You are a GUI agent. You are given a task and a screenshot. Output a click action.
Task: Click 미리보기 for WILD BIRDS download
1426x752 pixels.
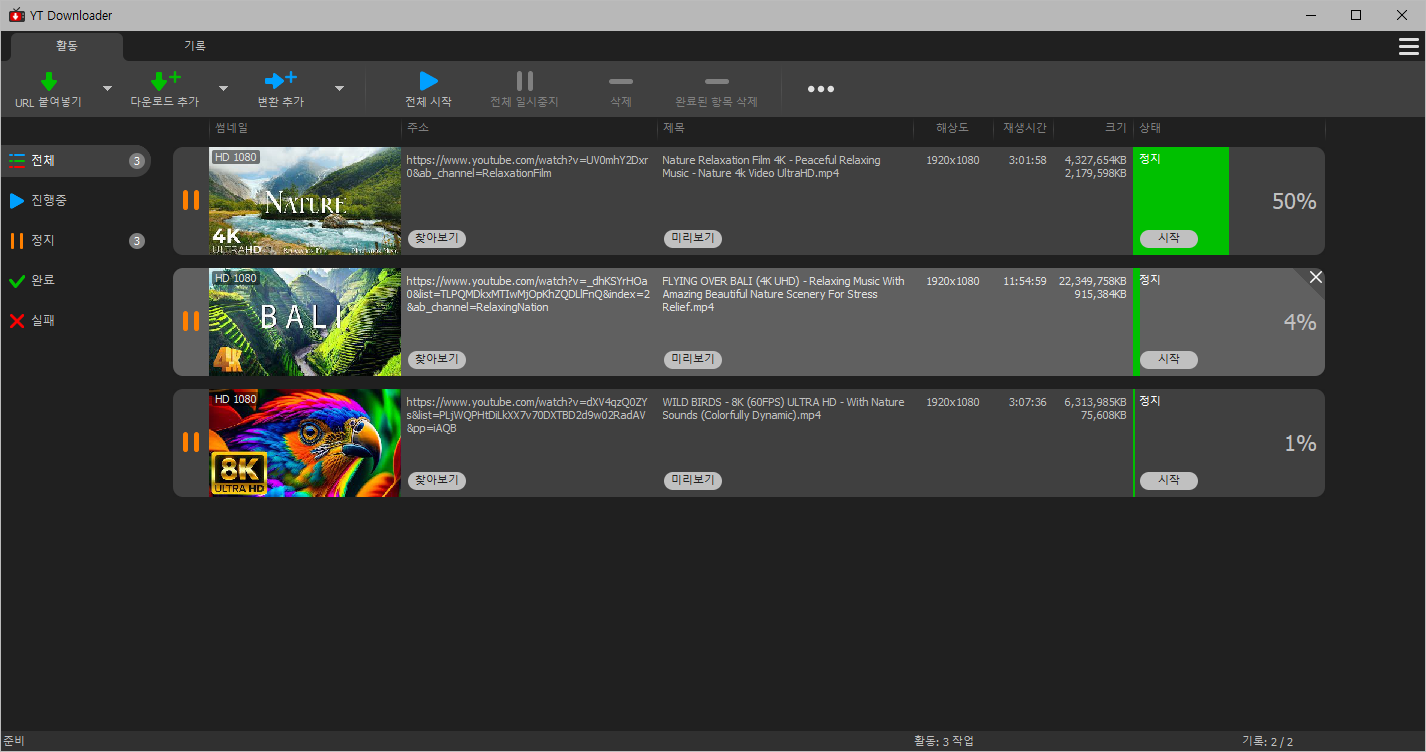[x=693, y=480]
